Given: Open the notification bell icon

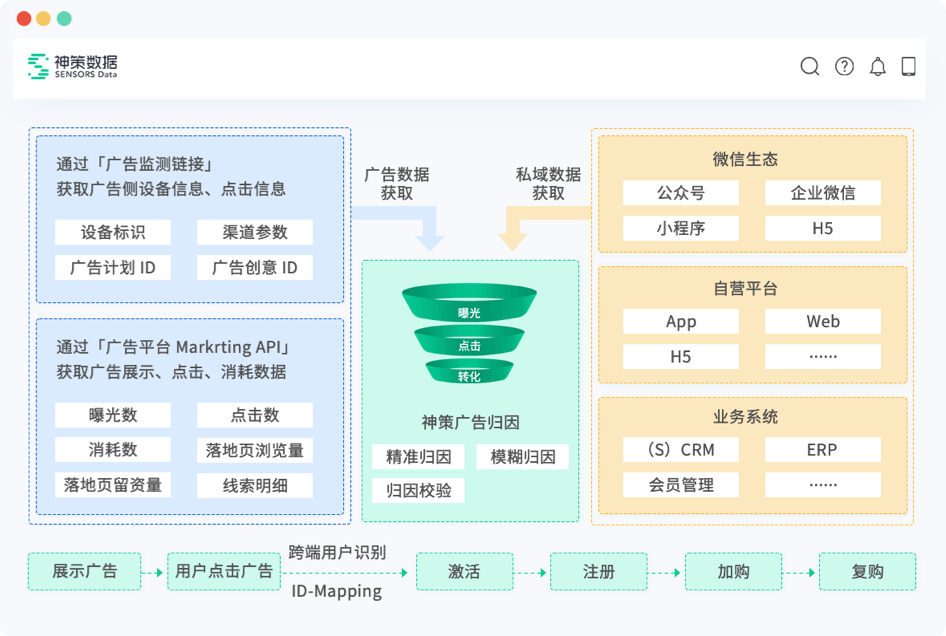Looking at the screenshot, I should (x=878, y=66).
